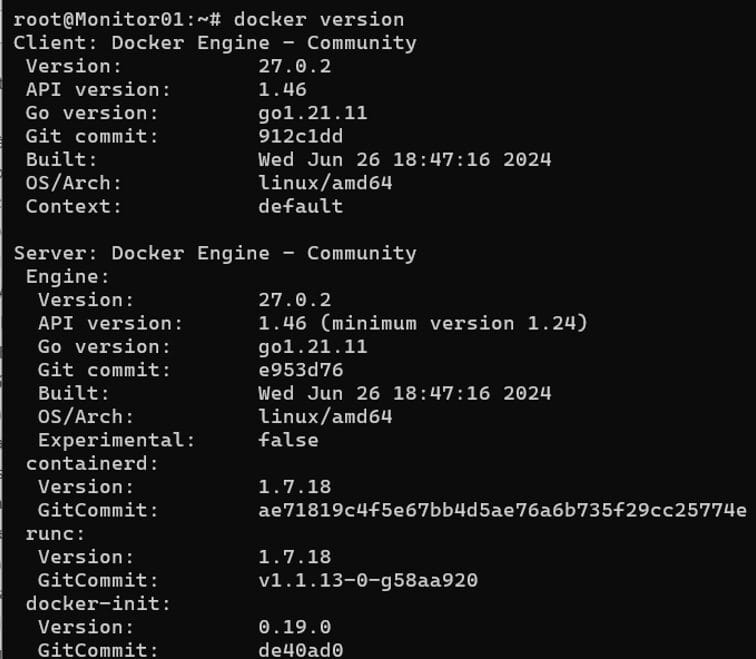Click Server OS/Arch linux/amd64 value
This screenshot has width=756, height=659.
(x=325, y=417)
